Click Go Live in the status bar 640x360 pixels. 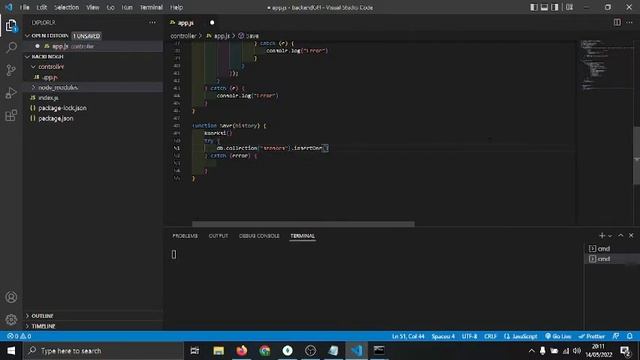(x=558, y=336)
